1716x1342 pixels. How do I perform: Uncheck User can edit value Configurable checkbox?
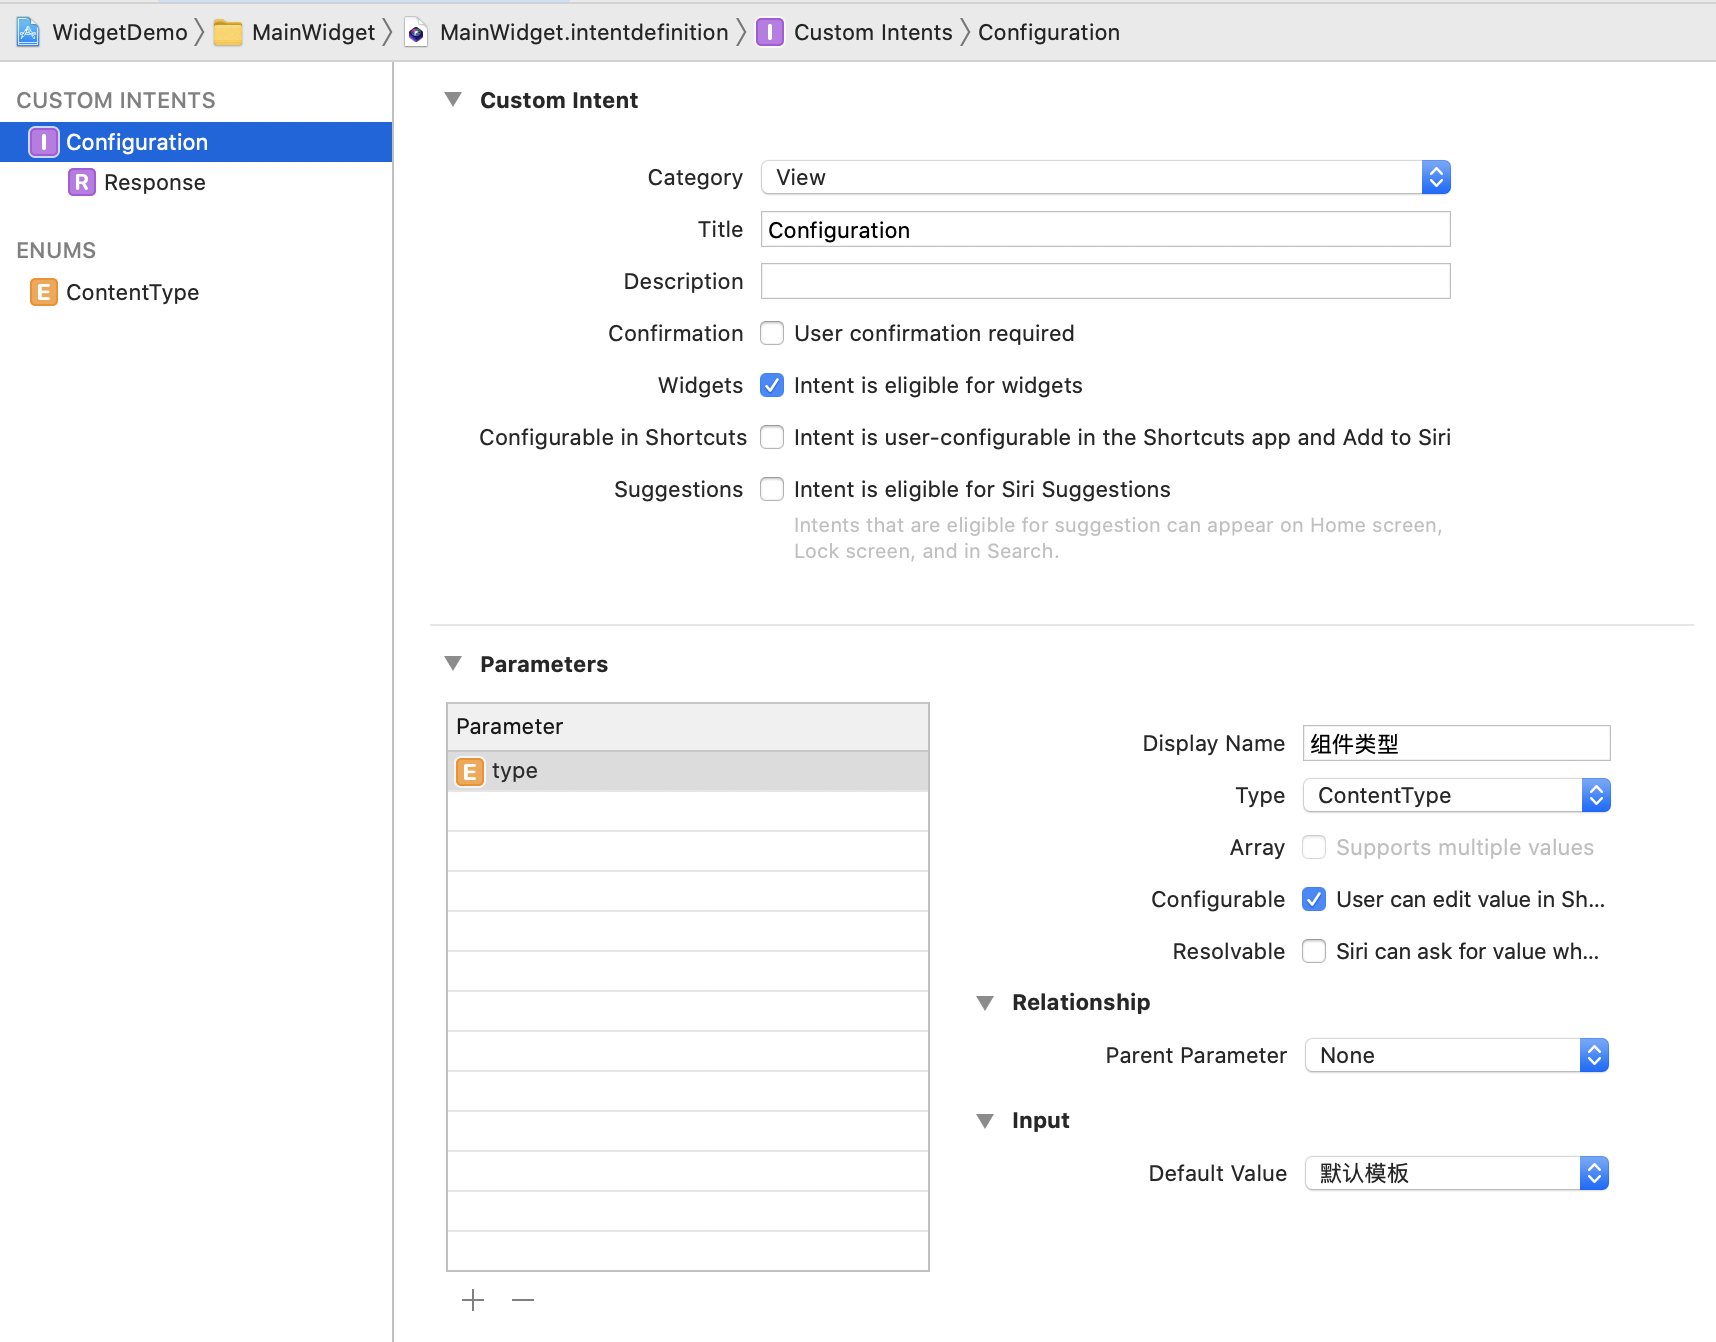(x=1314, y=899)
